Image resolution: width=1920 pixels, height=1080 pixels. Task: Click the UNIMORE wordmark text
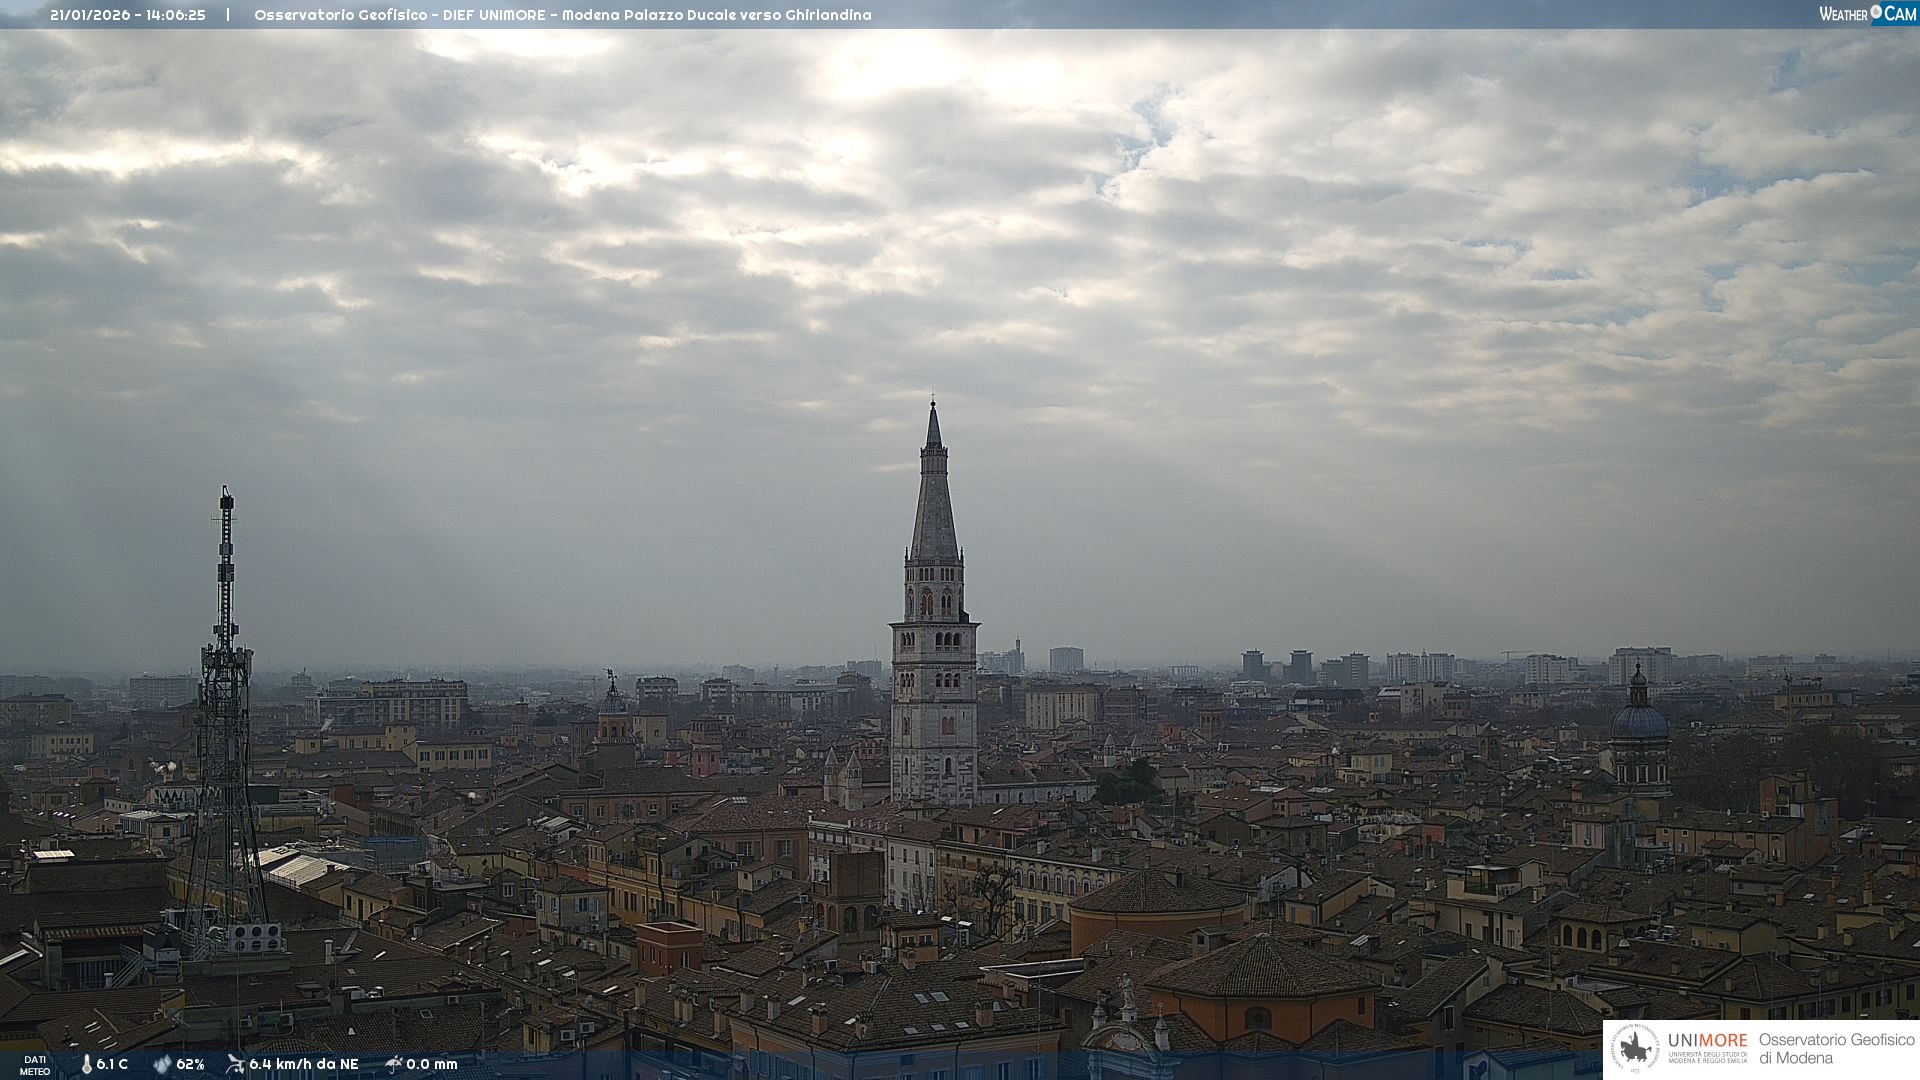pos(1707,1041)
